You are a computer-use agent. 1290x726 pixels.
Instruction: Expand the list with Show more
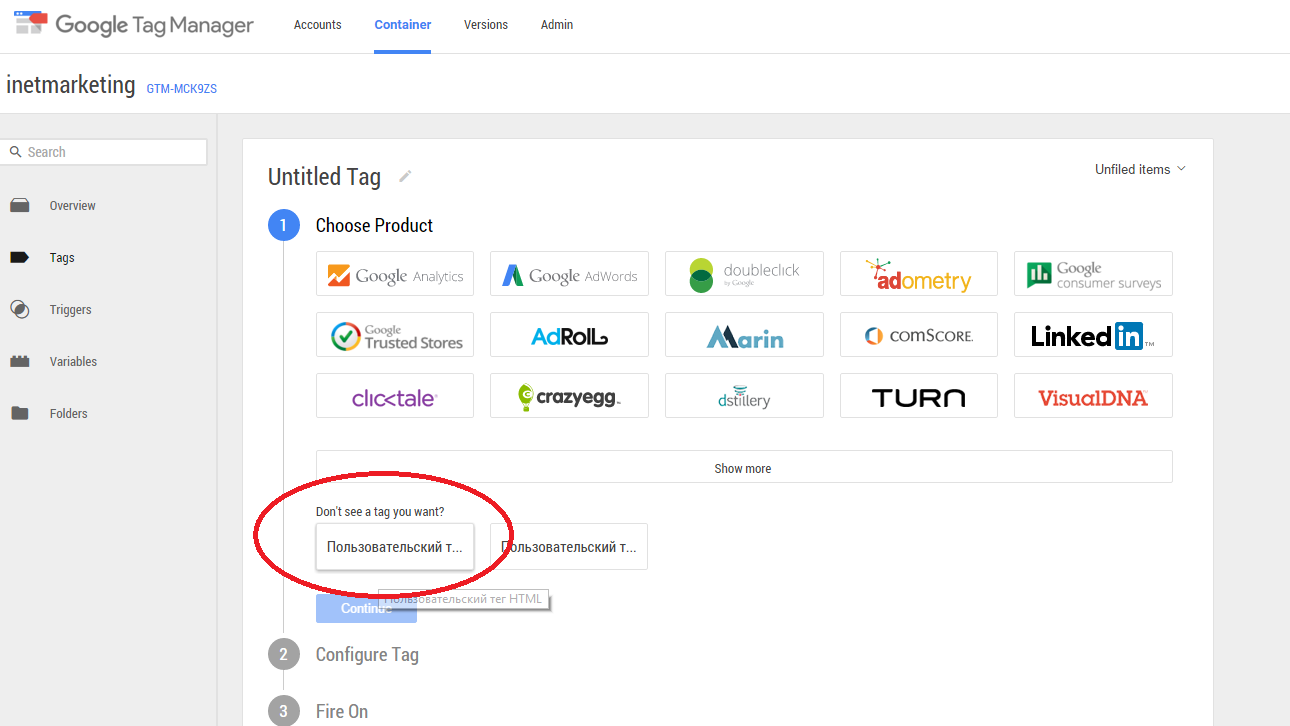point(744,467)
